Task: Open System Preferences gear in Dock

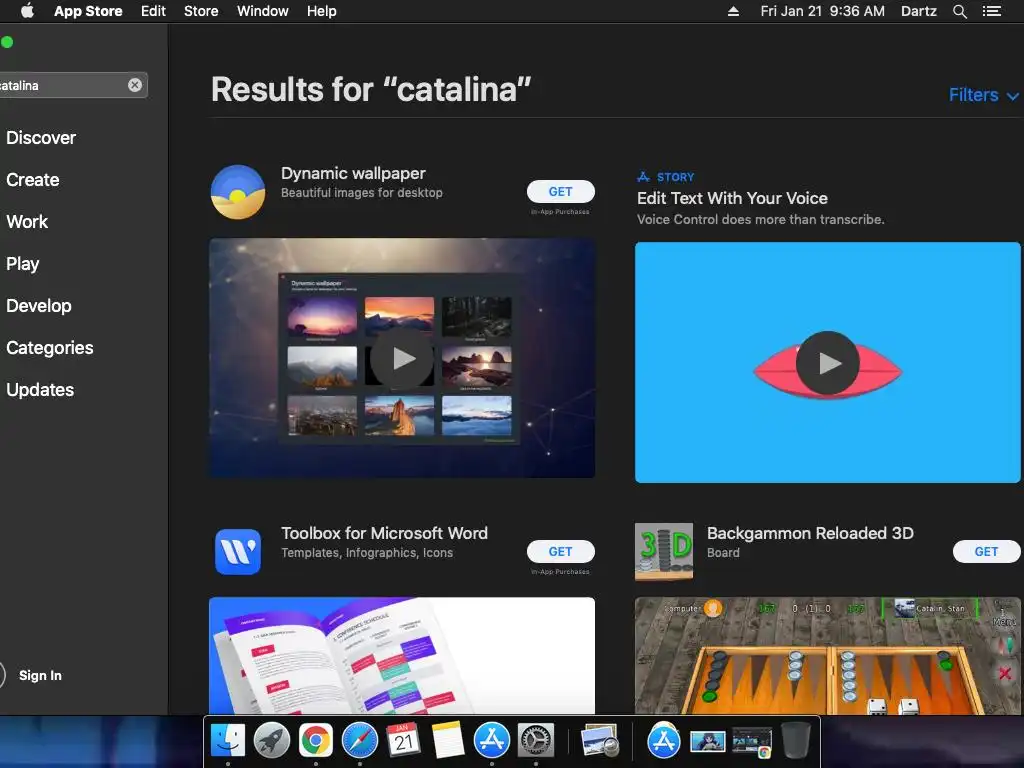Action: tap(536, 741)
